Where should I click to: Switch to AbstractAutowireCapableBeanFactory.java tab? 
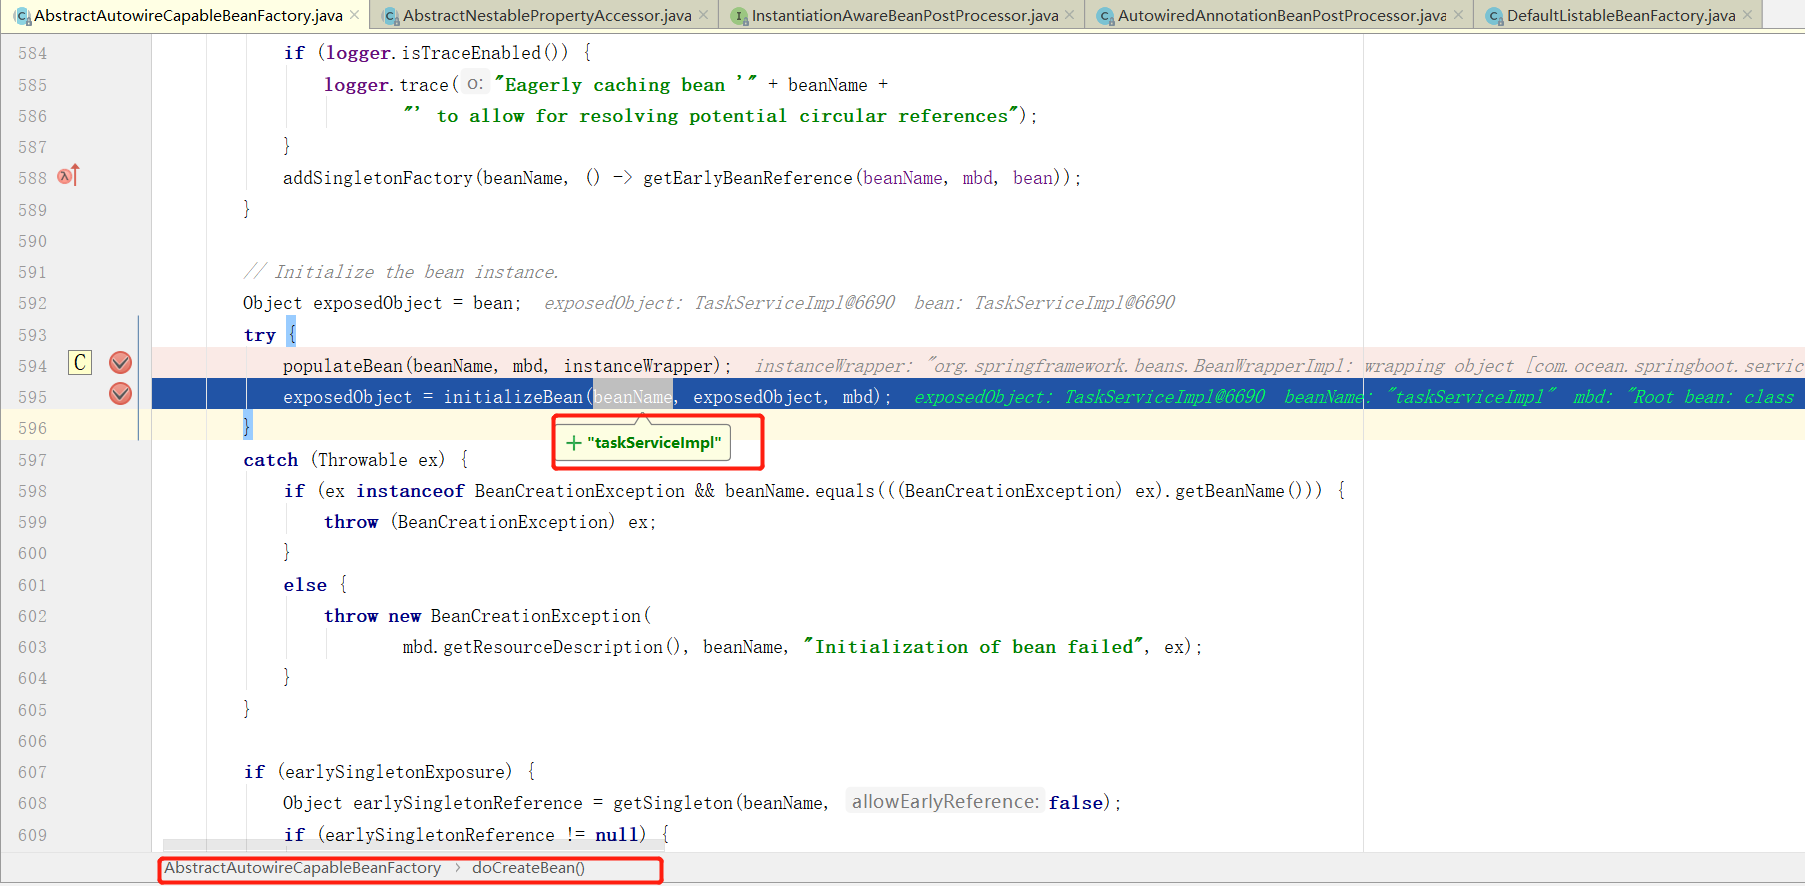pyautogui.click(x=188, y=15)
